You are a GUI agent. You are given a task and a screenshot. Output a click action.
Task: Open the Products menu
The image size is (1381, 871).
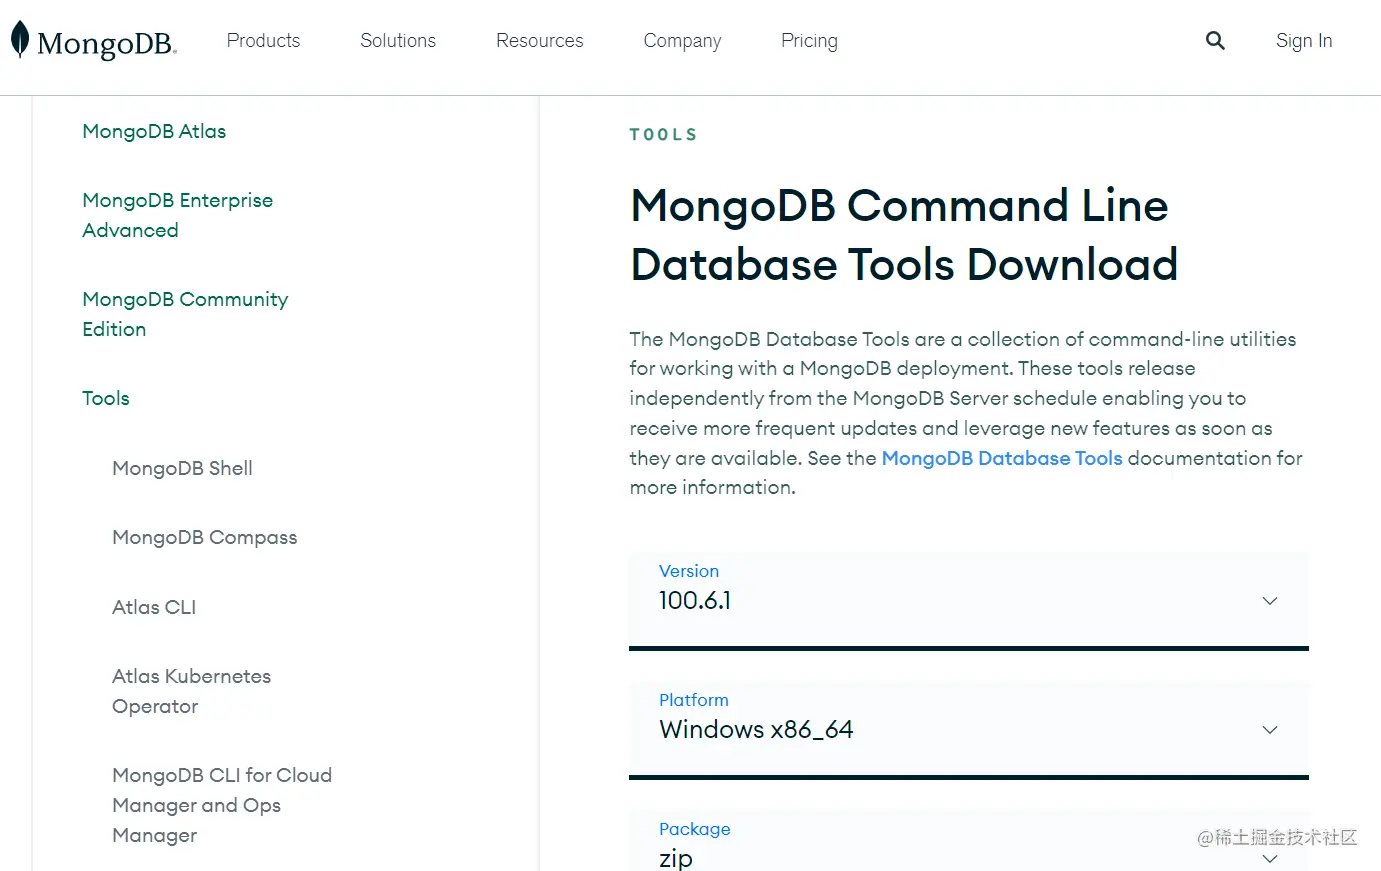(263, 41)
